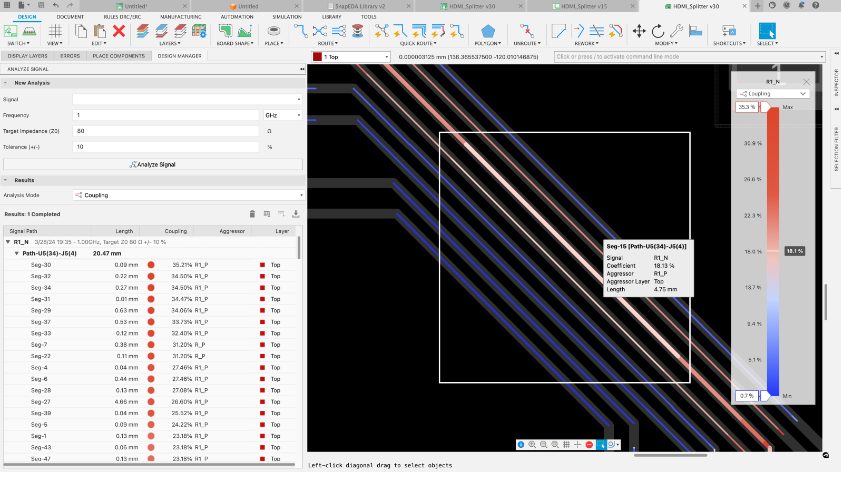Click the Select tool icon
Screen dimensions: 841x477
tap(767, 31)
